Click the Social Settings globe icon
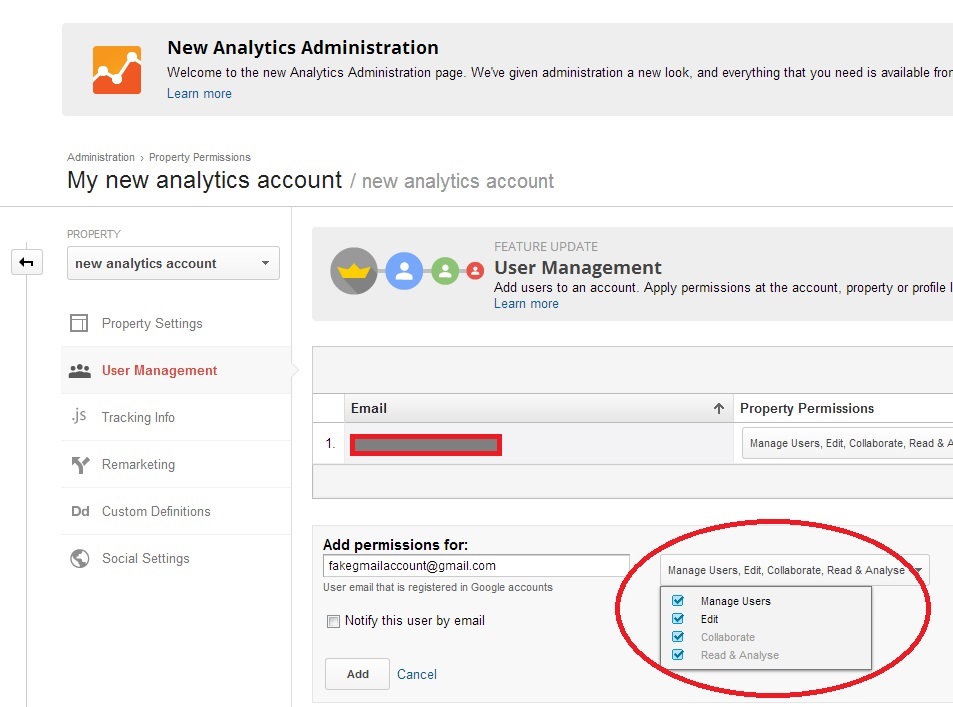This screenshot has height=707, width=953. 79,559
